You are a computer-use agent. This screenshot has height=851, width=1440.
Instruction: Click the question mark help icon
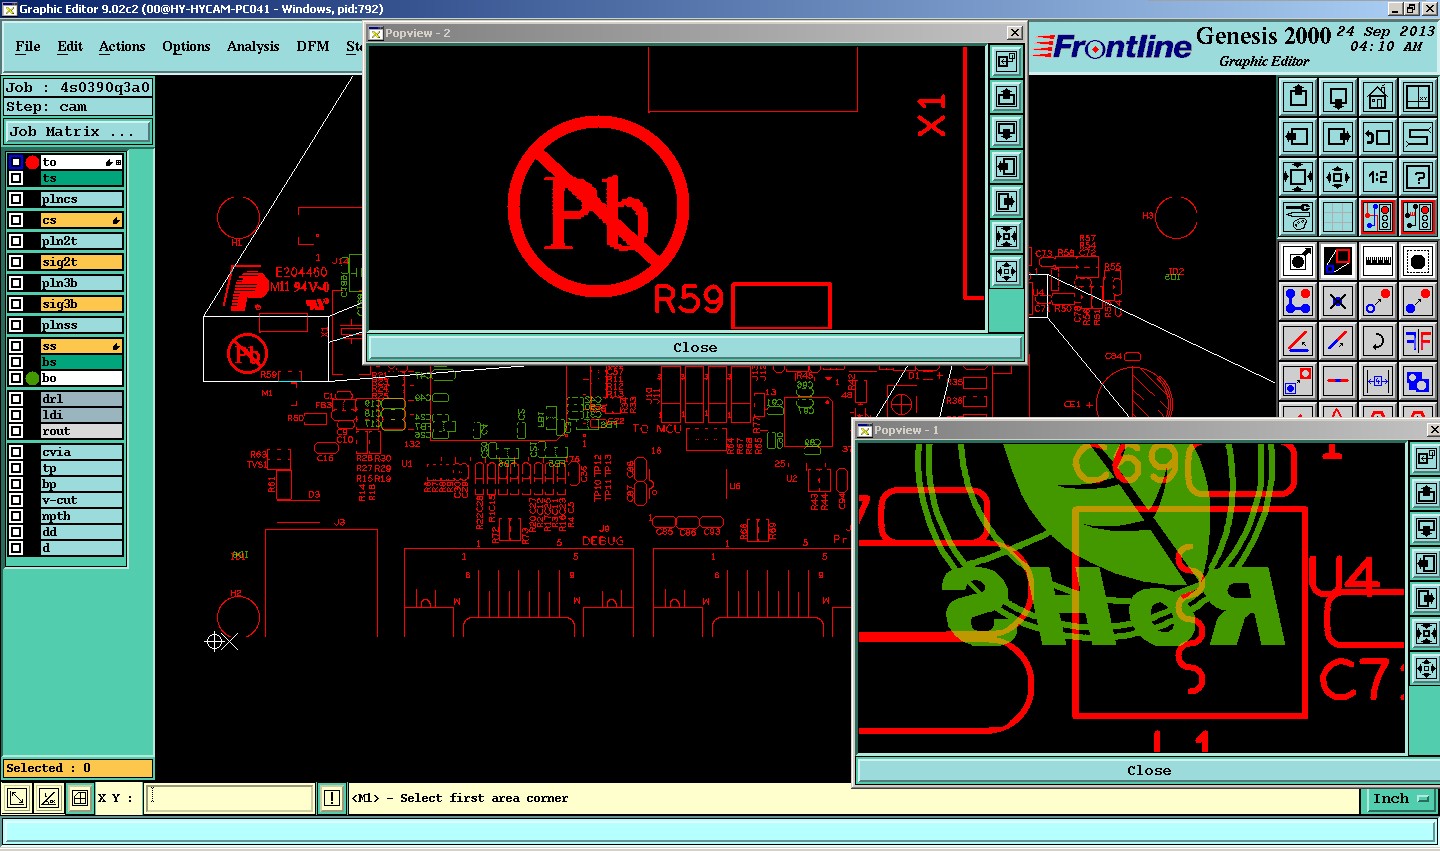tap(1418, 177)
